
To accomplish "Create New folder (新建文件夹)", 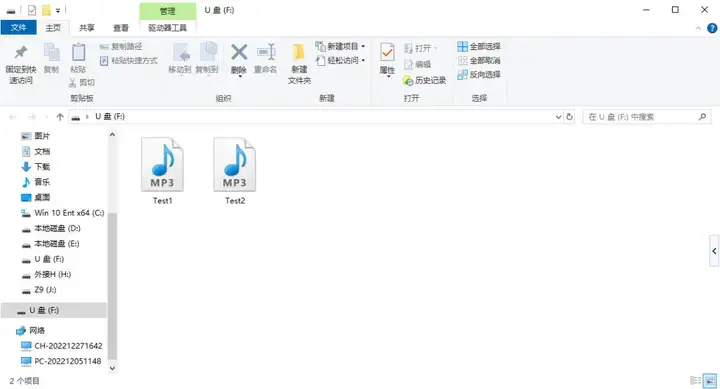I will 299,64.
